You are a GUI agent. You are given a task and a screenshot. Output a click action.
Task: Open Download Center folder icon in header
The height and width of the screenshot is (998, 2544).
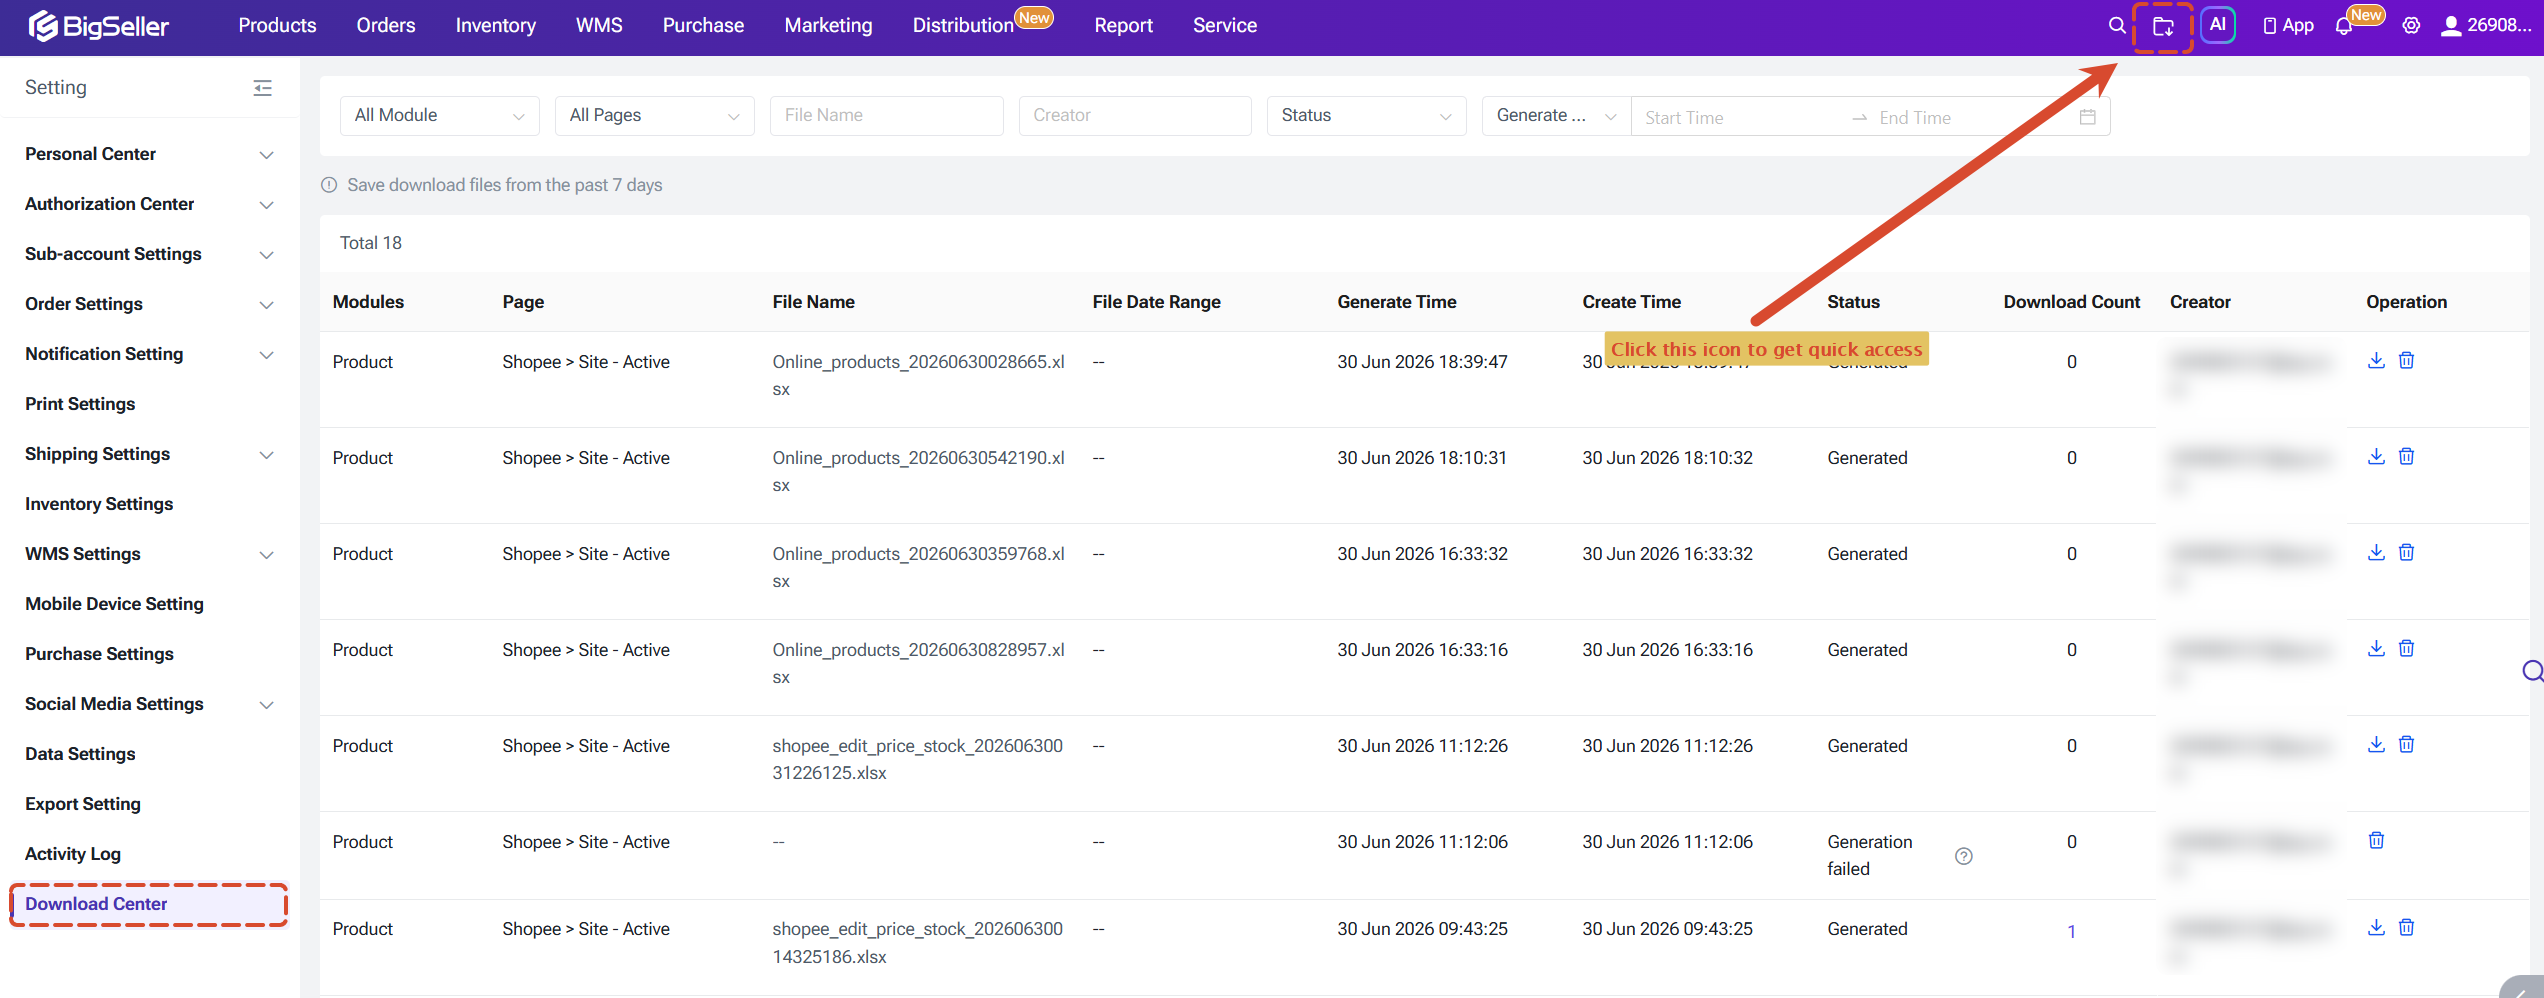point(2163,26)
